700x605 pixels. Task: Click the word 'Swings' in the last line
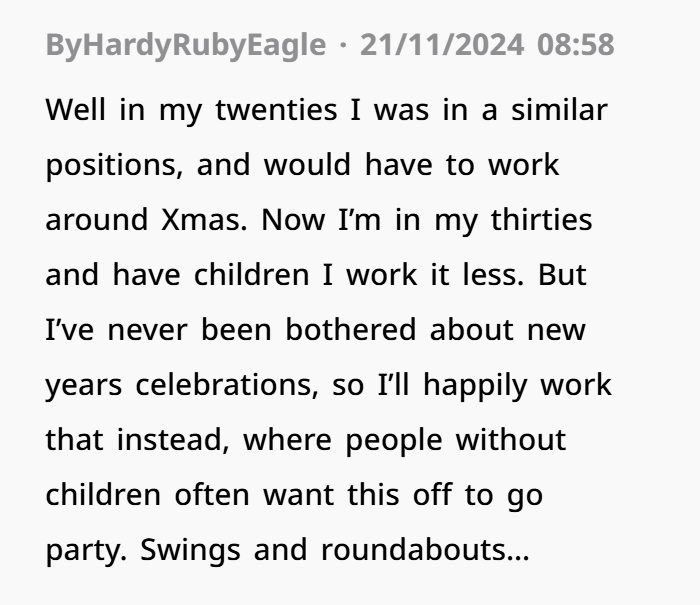pos(190,551)
